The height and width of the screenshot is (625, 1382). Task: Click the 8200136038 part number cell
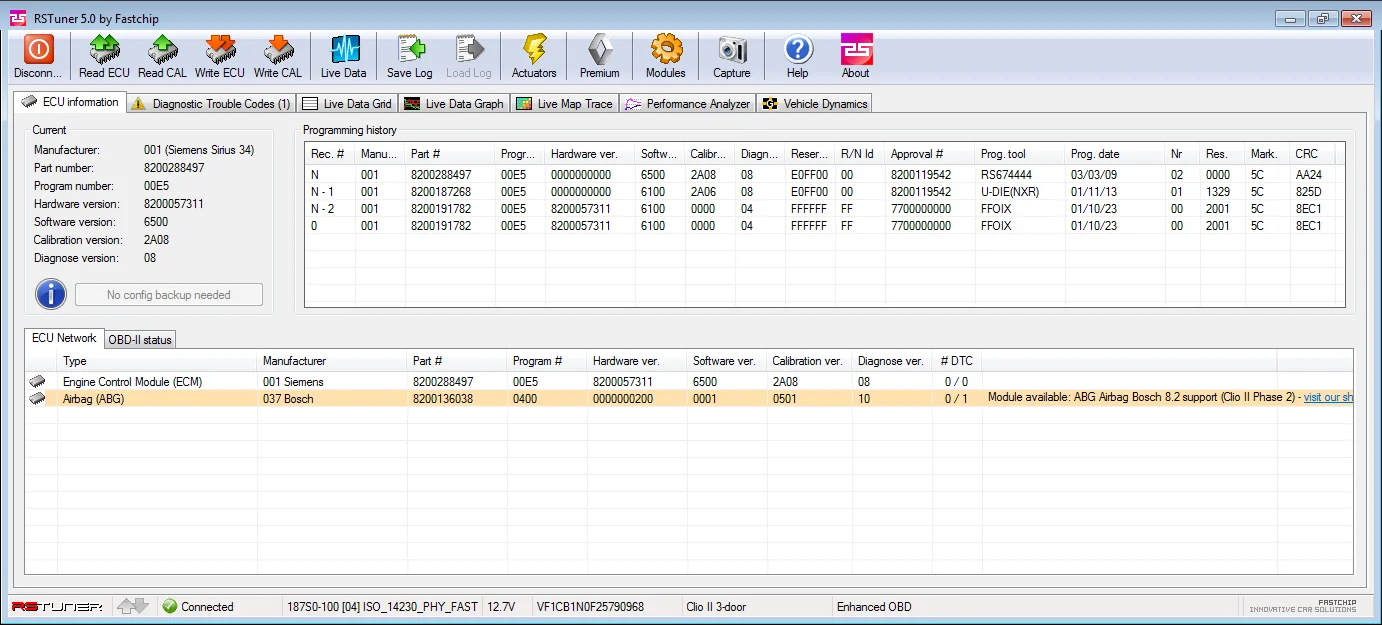point(443,398)
